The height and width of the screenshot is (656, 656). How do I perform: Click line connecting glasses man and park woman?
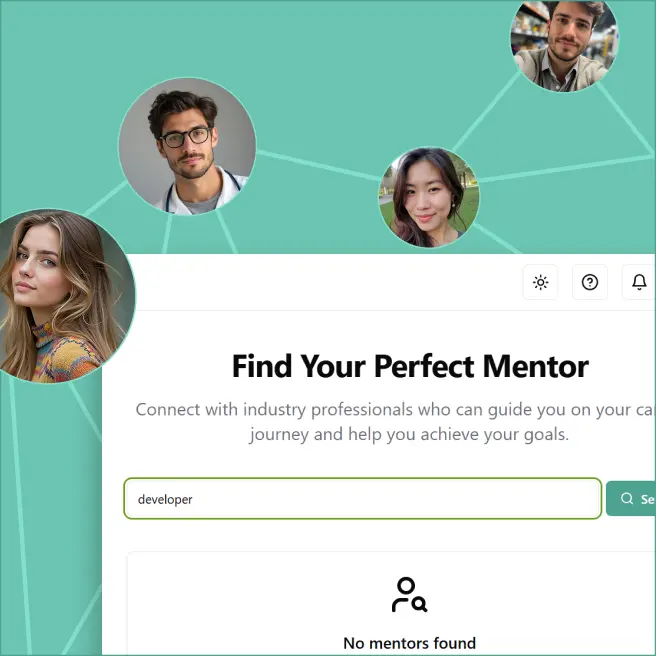(317, 165)
